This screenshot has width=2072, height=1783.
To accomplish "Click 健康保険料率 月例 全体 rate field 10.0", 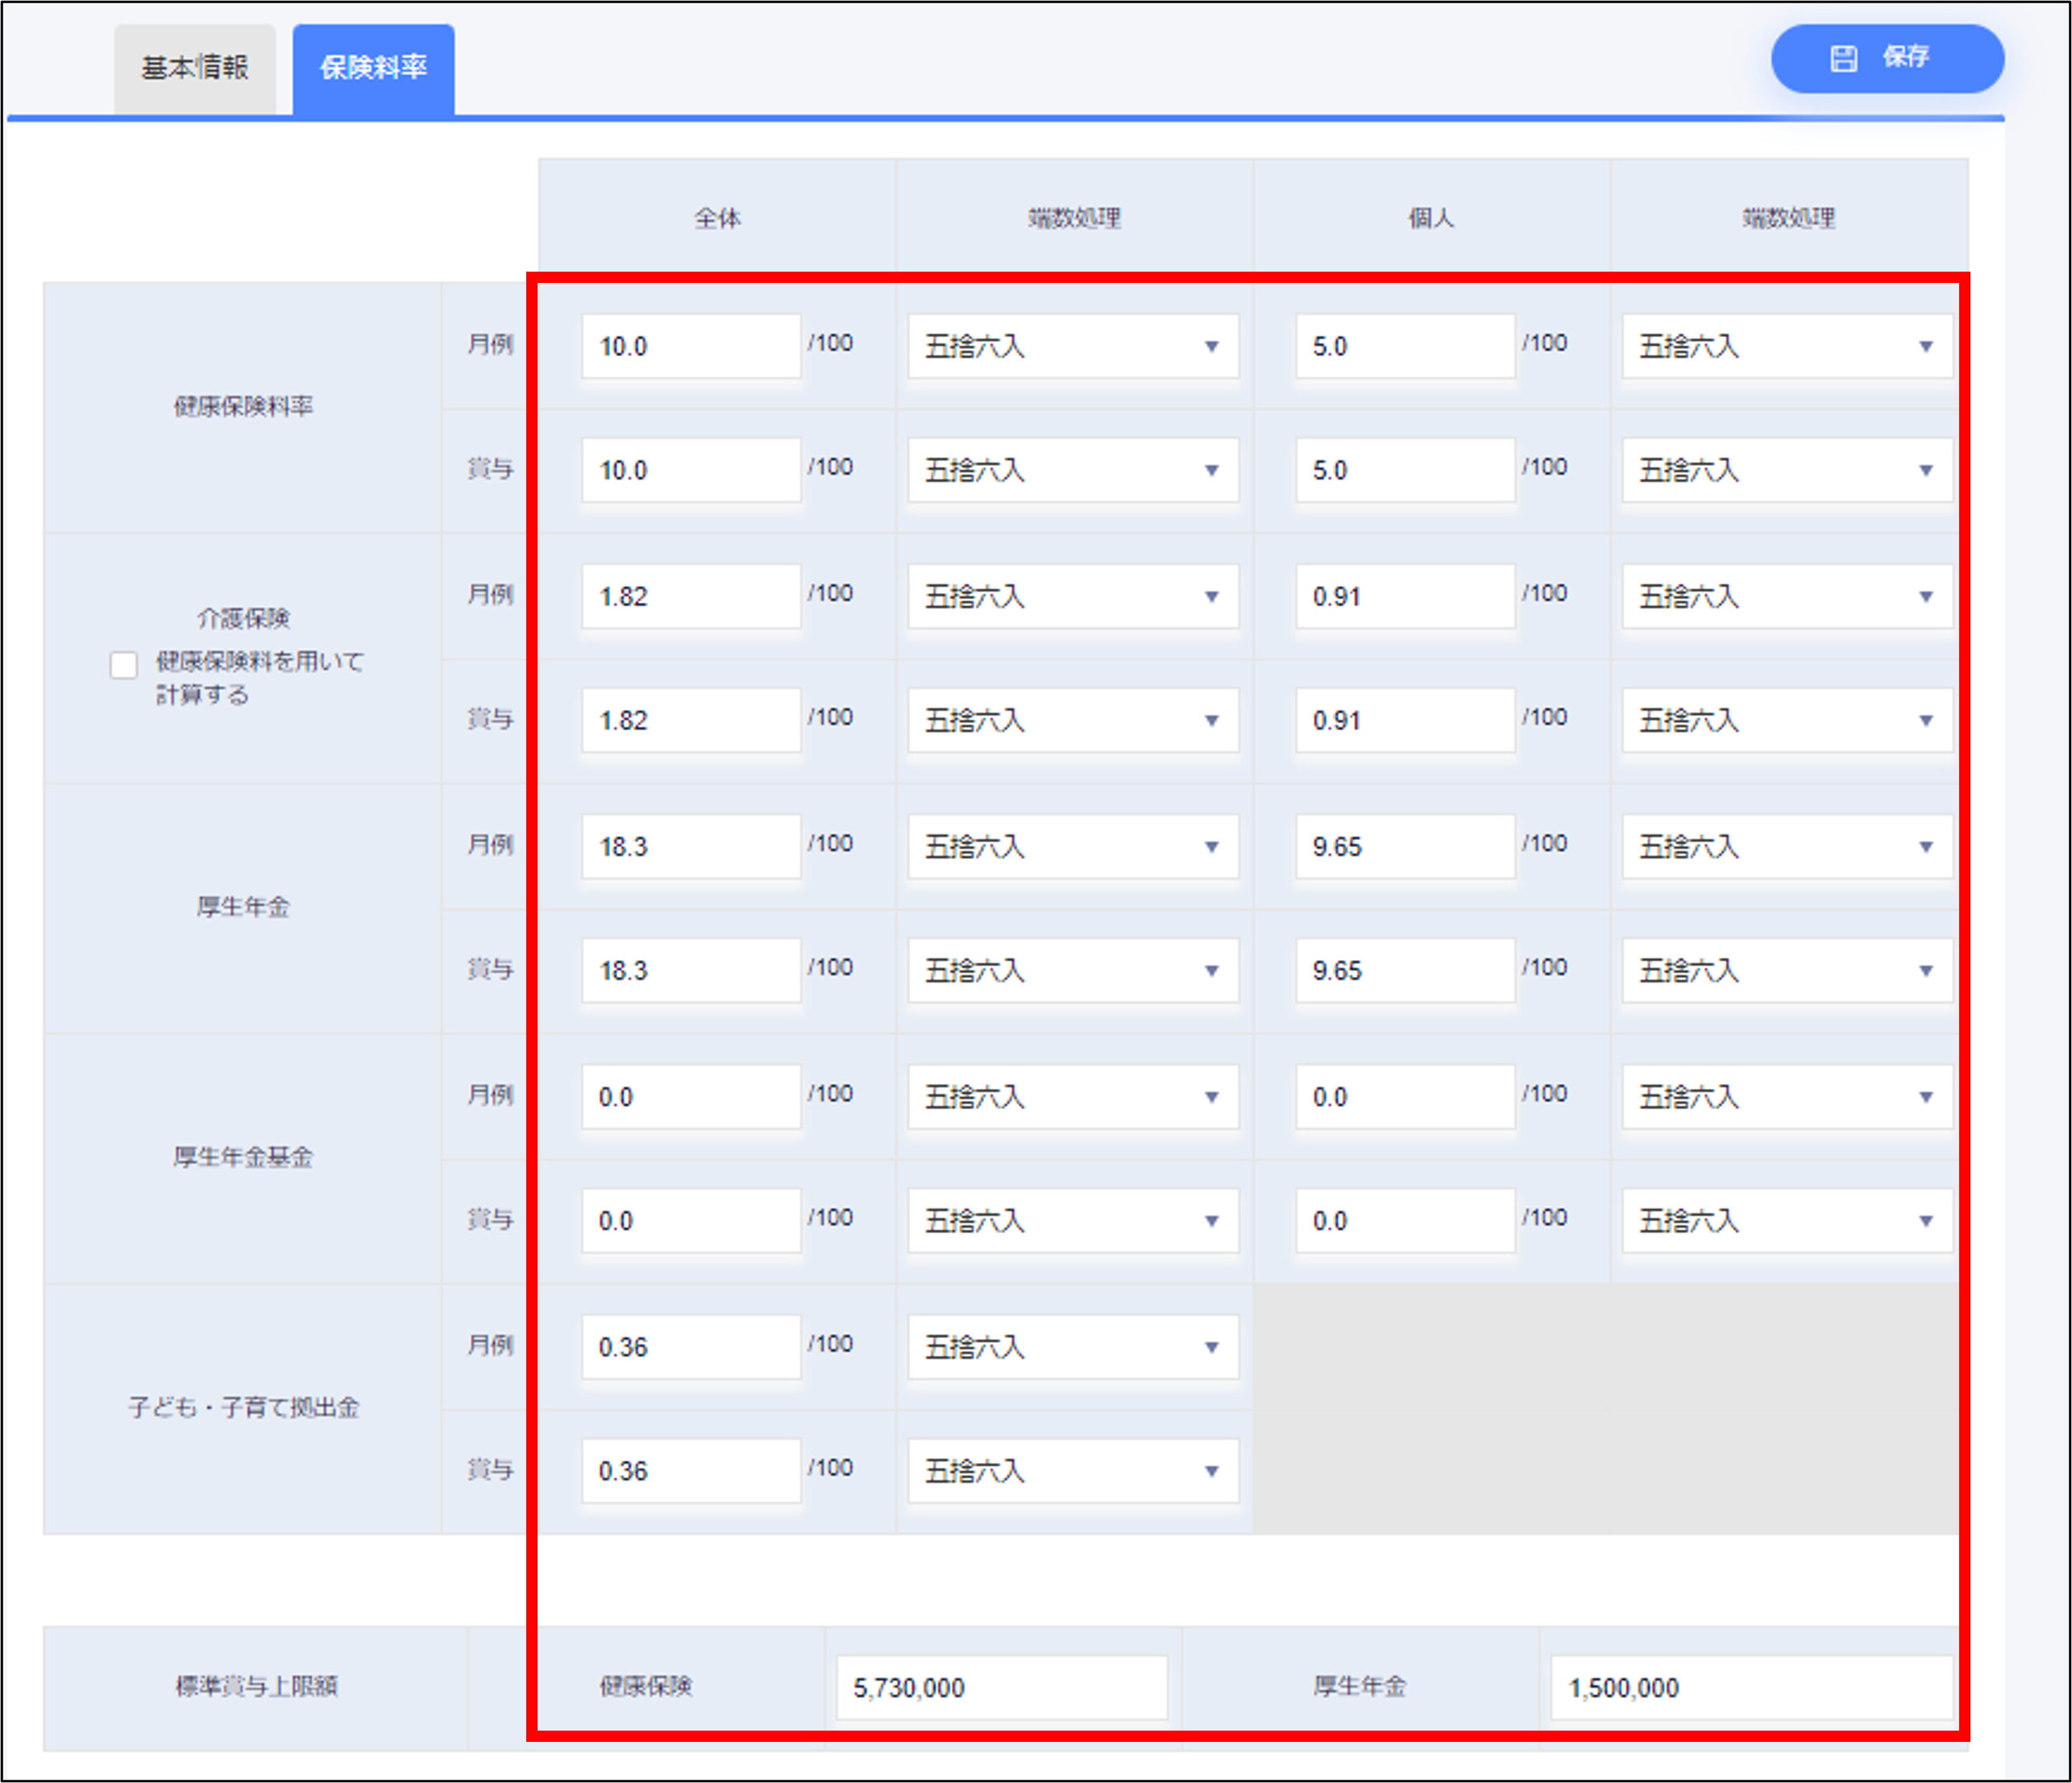I will click(x=690, y=346).
